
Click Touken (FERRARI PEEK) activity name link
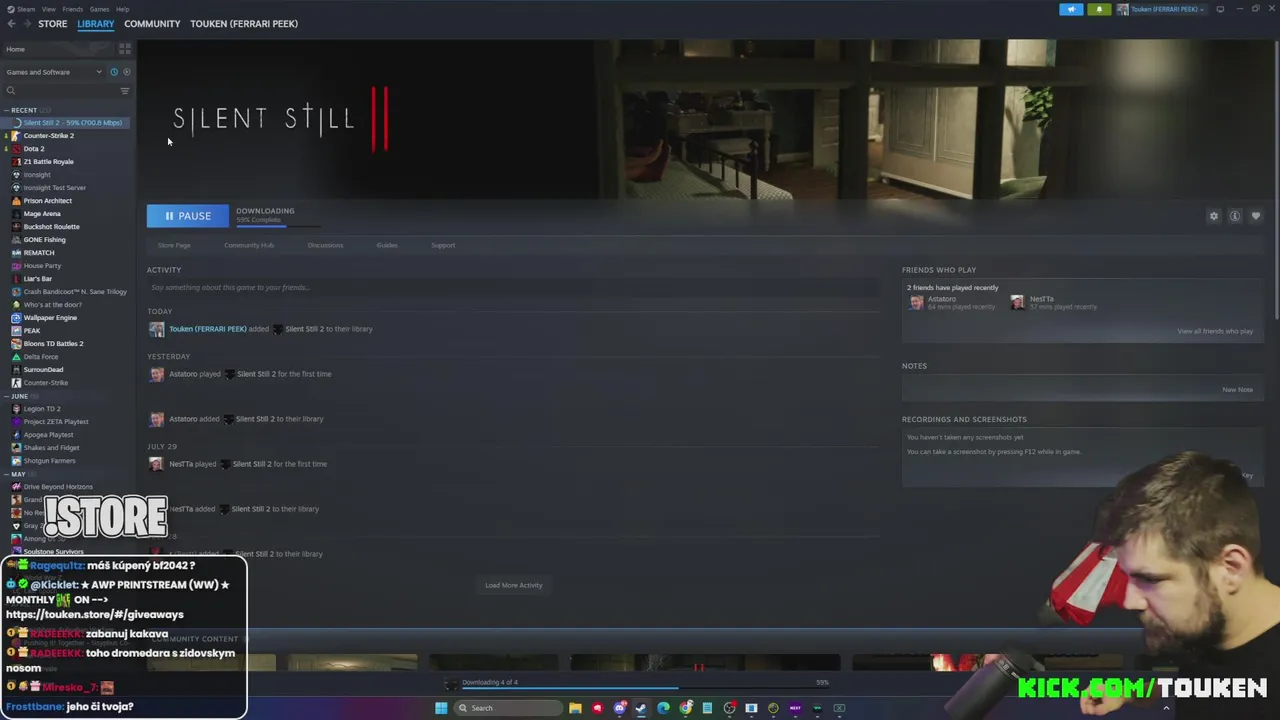207,329
